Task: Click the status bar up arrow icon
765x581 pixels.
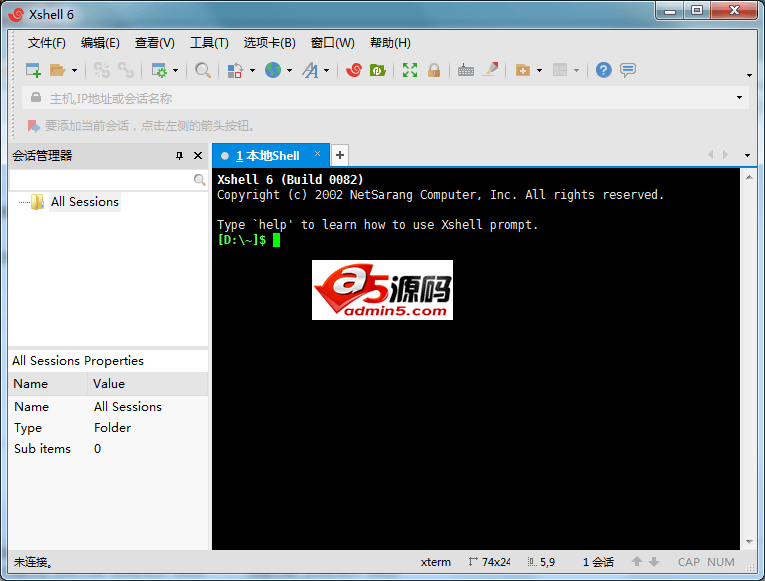Action: (637, 561)
